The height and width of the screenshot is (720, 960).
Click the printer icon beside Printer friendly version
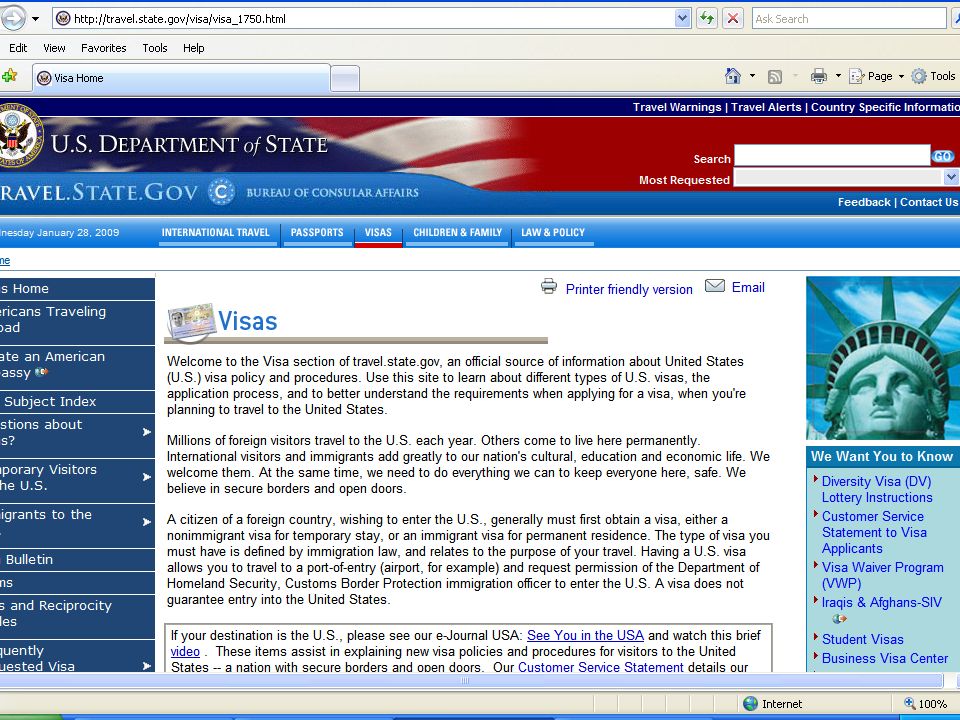pyautogui.click(x=549, y=286)
